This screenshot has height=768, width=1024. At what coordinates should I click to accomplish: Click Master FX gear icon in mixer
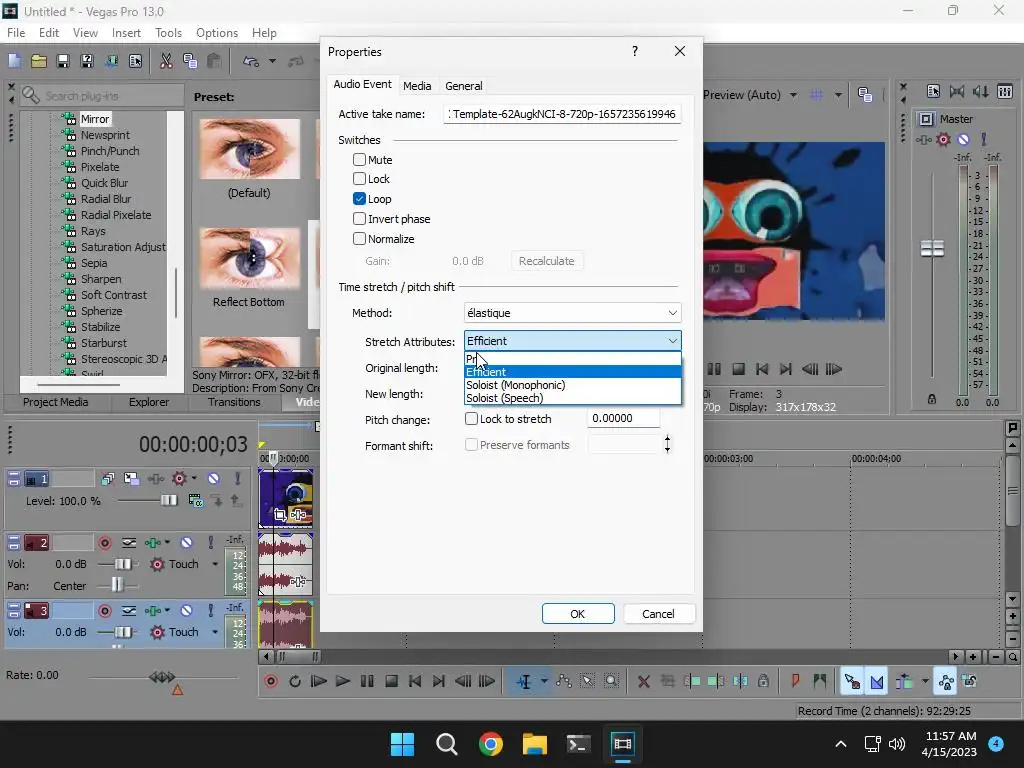(943, 140)
